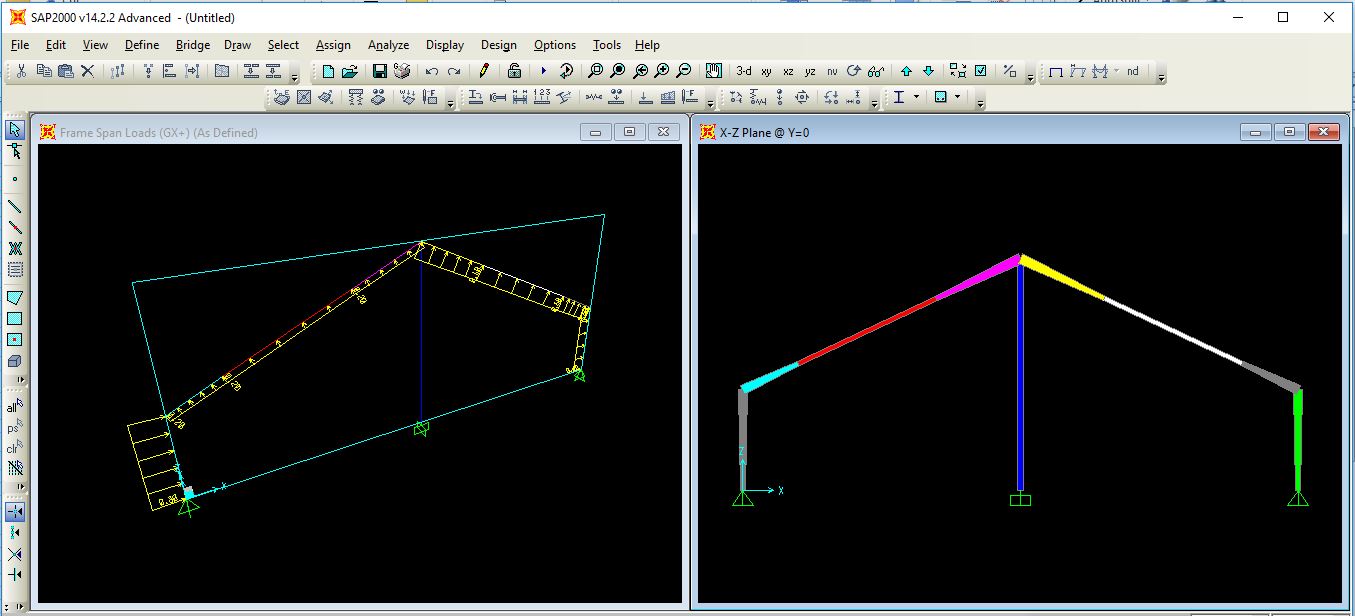Click the nd toolbar button
1355x616 pixels.
pos(1132,71)
